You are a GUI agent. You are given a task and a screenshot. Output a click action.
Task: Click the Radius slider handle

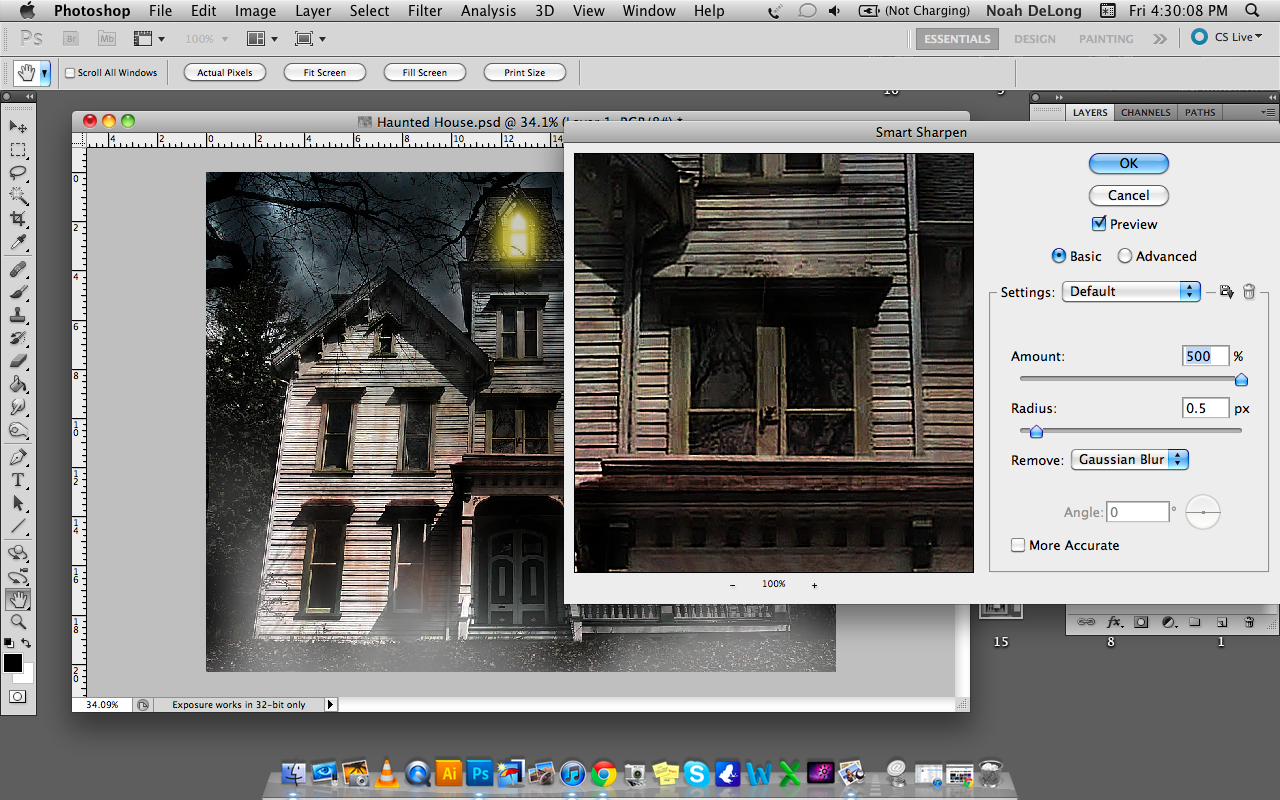(x=1036, y=432)
